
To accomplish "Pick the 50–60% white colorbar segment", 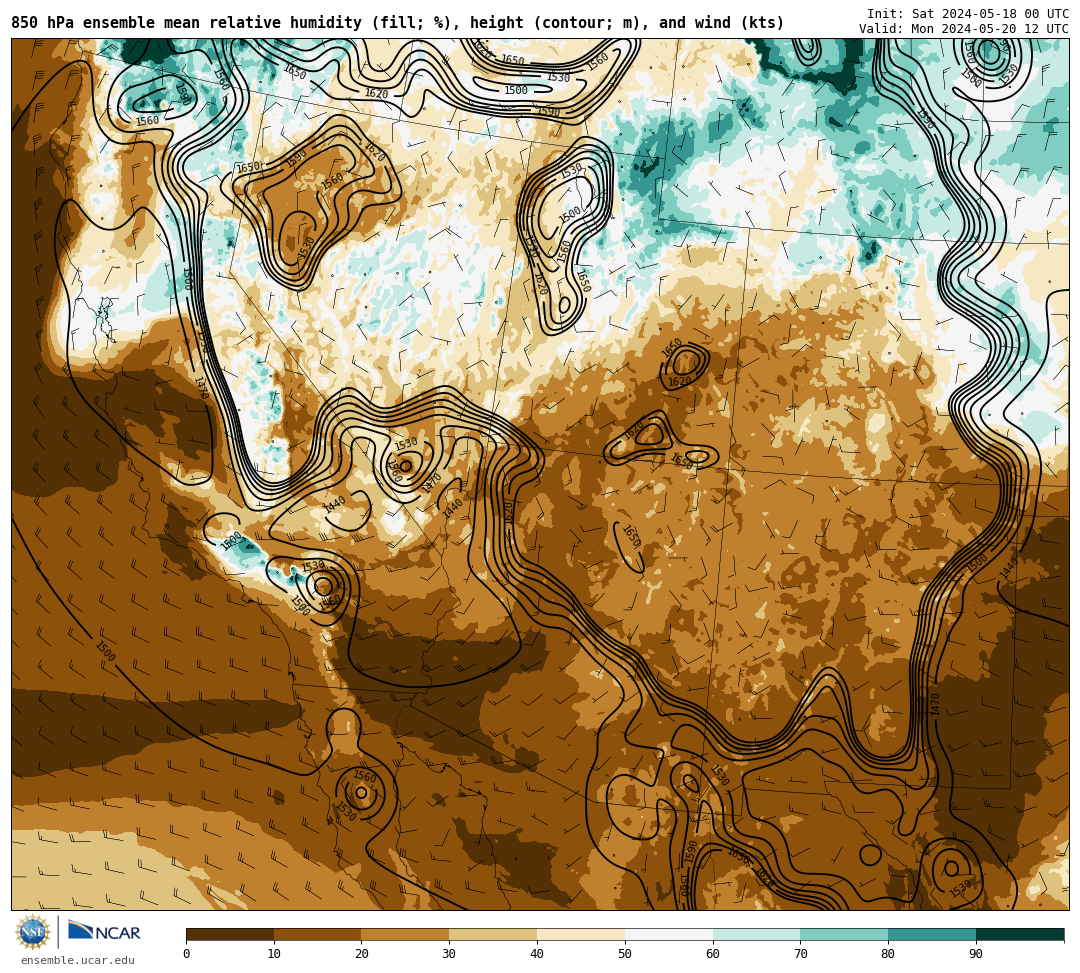I will pyautogui.click(x=669, y=934).
